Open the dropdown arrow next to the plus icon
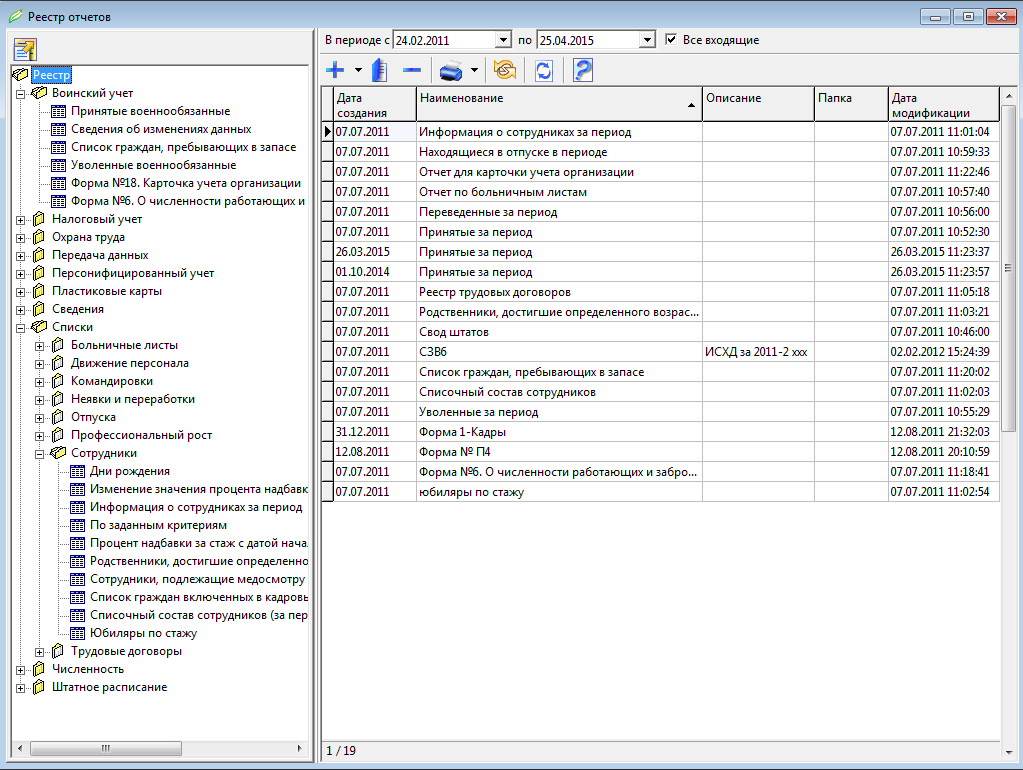The image size is (1023, 770). click(358, 70)
